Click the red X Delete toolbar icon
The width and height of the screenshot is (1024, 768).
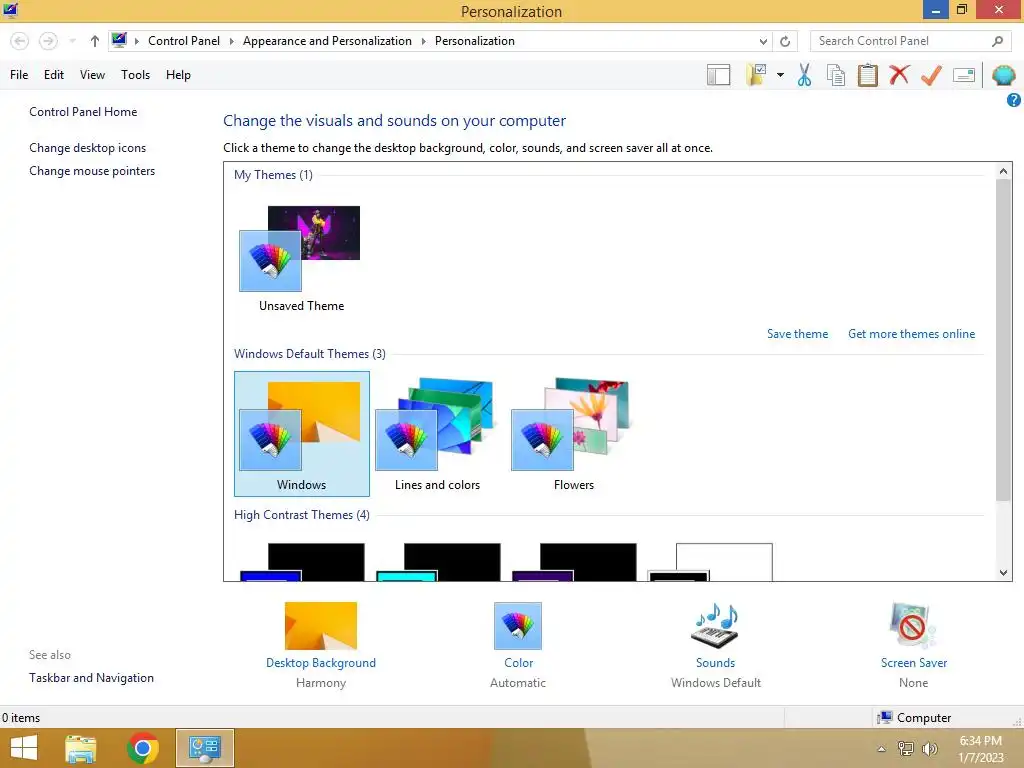pos(899,74)
